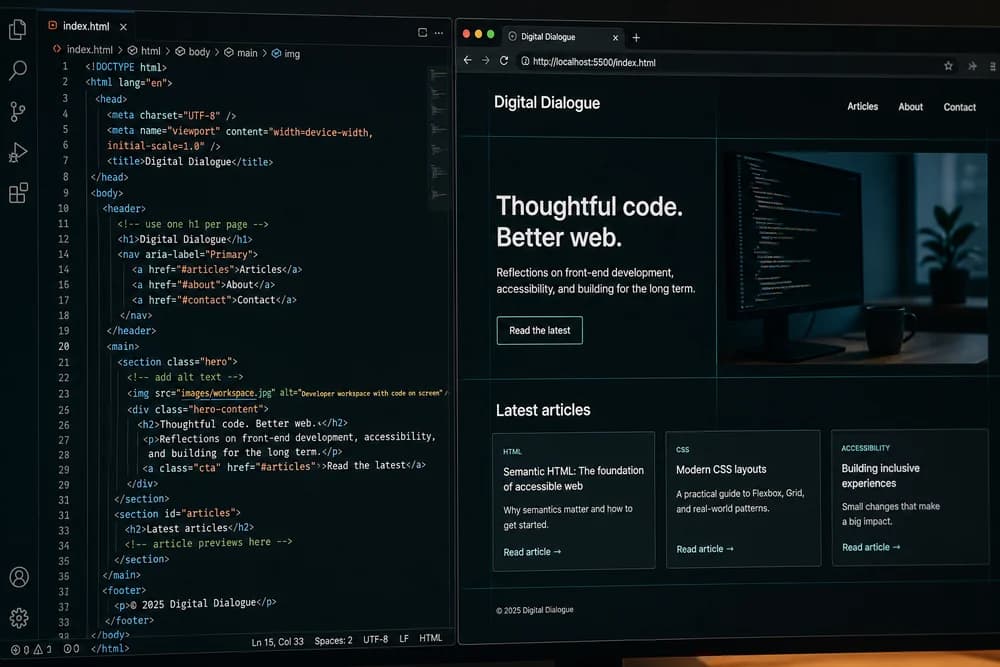Click the UTF-8 encoding status item
Viewport: 1000px width, 667px height.
[375, 639]
